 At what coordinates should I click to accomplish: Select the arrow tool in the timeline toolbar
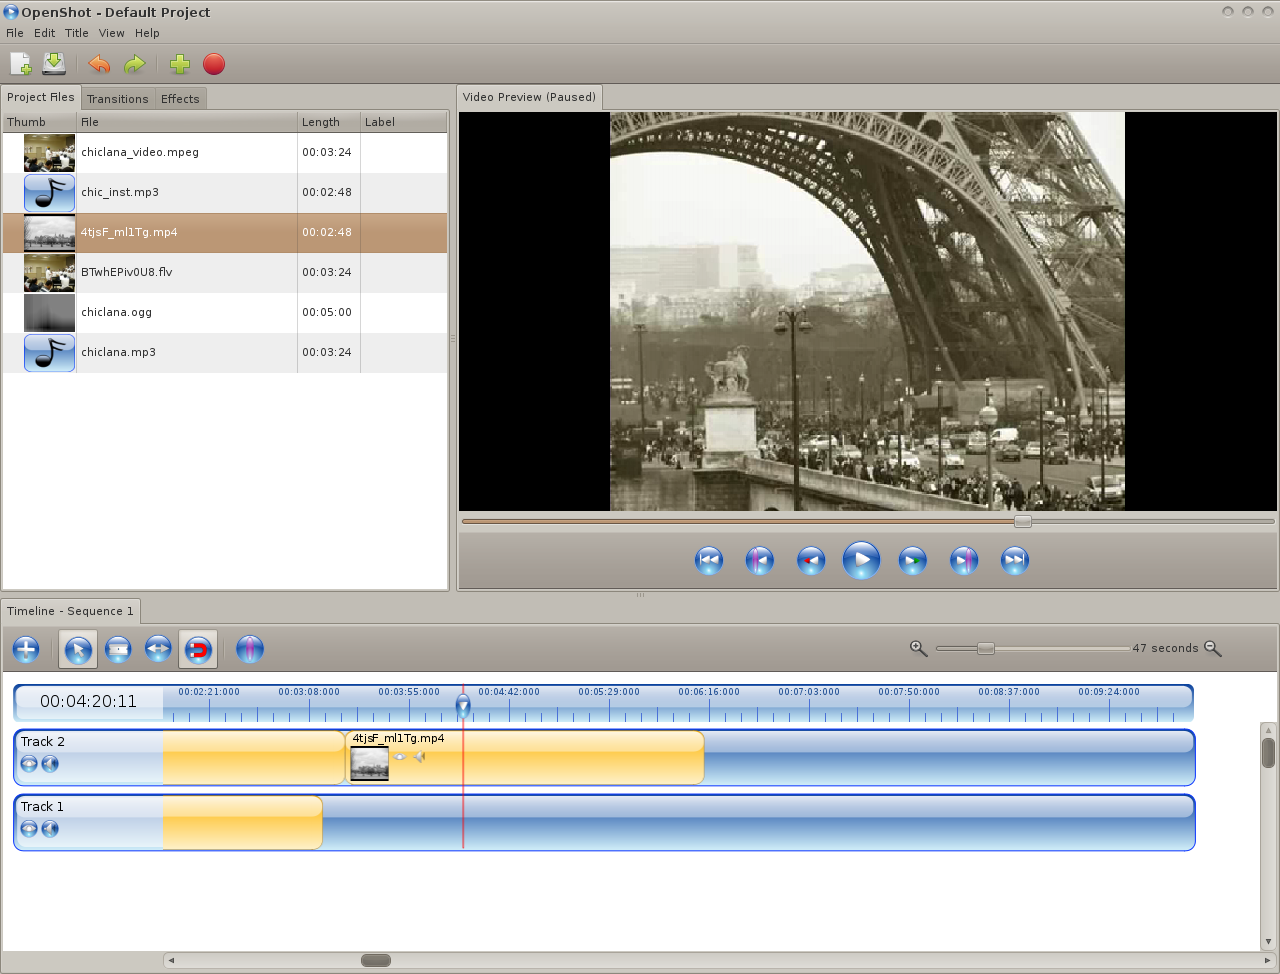[78, 649]
